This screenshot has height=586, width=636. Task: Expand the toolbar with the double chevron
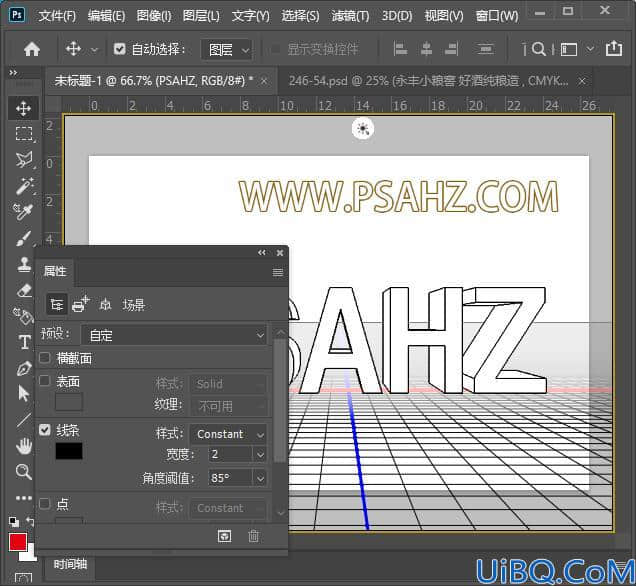pos(13,73)
